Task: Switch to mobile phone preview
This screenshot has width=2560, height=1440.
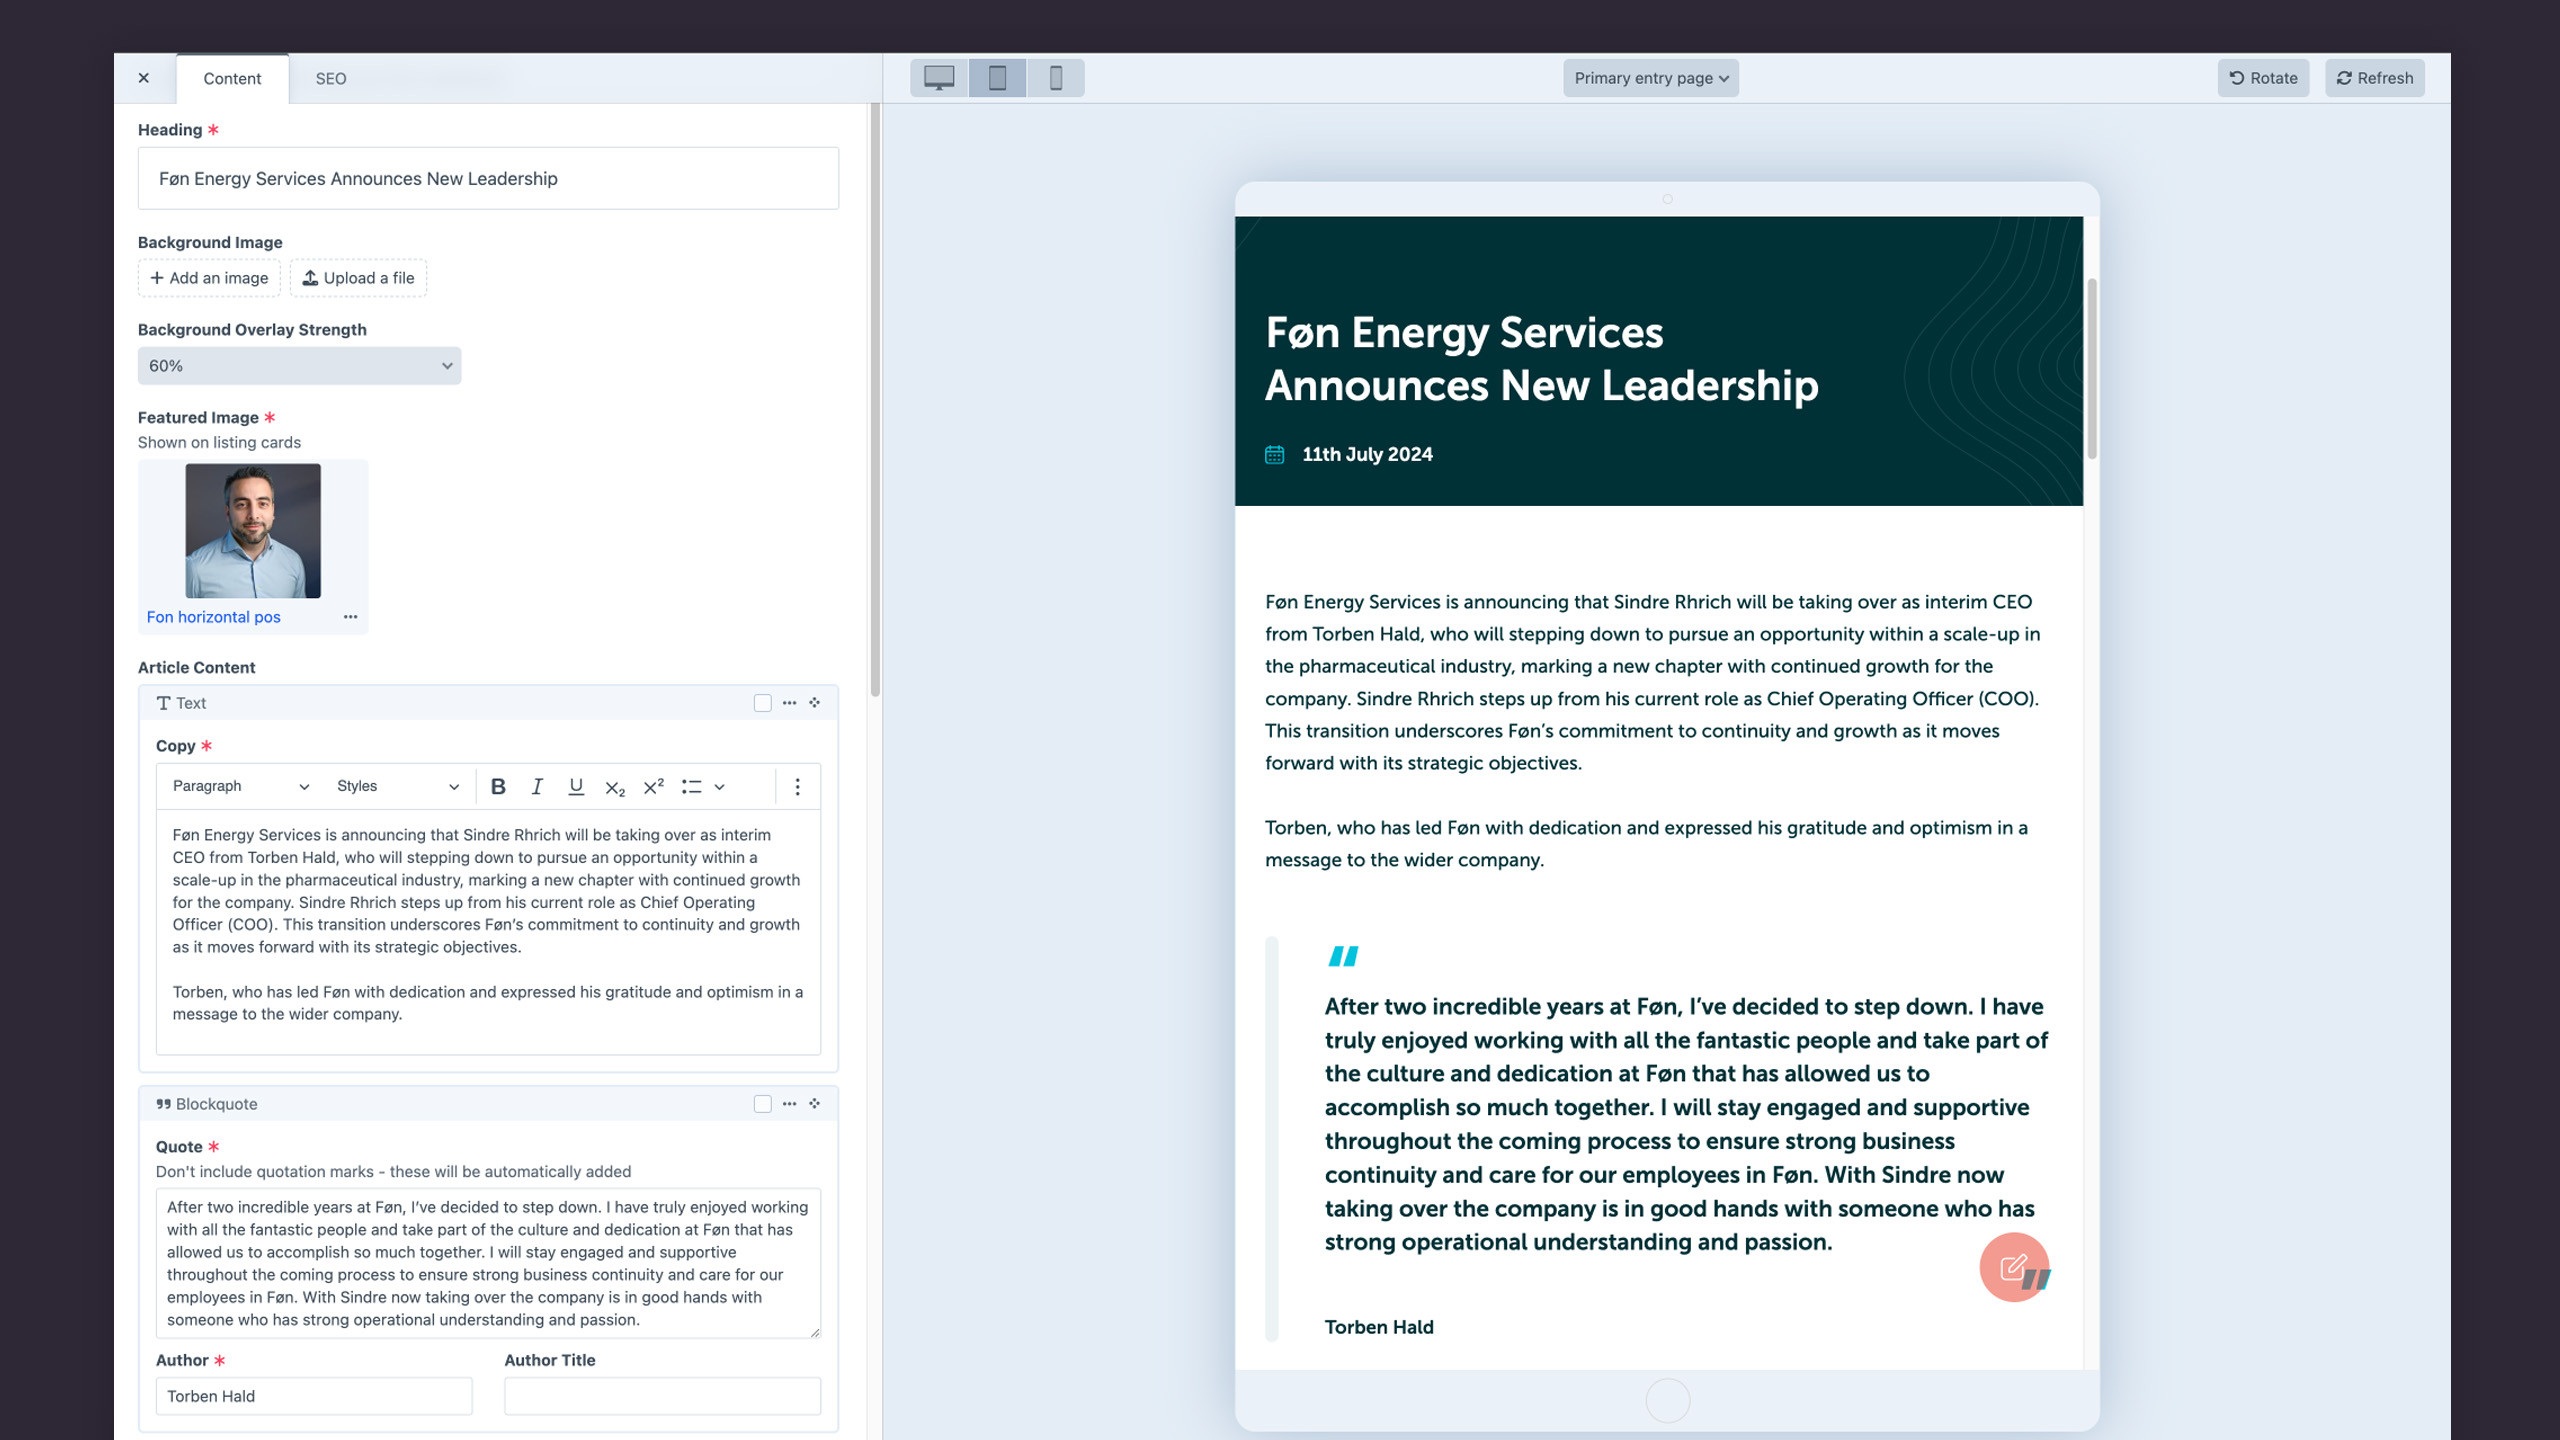Action: pos(1055,78)
